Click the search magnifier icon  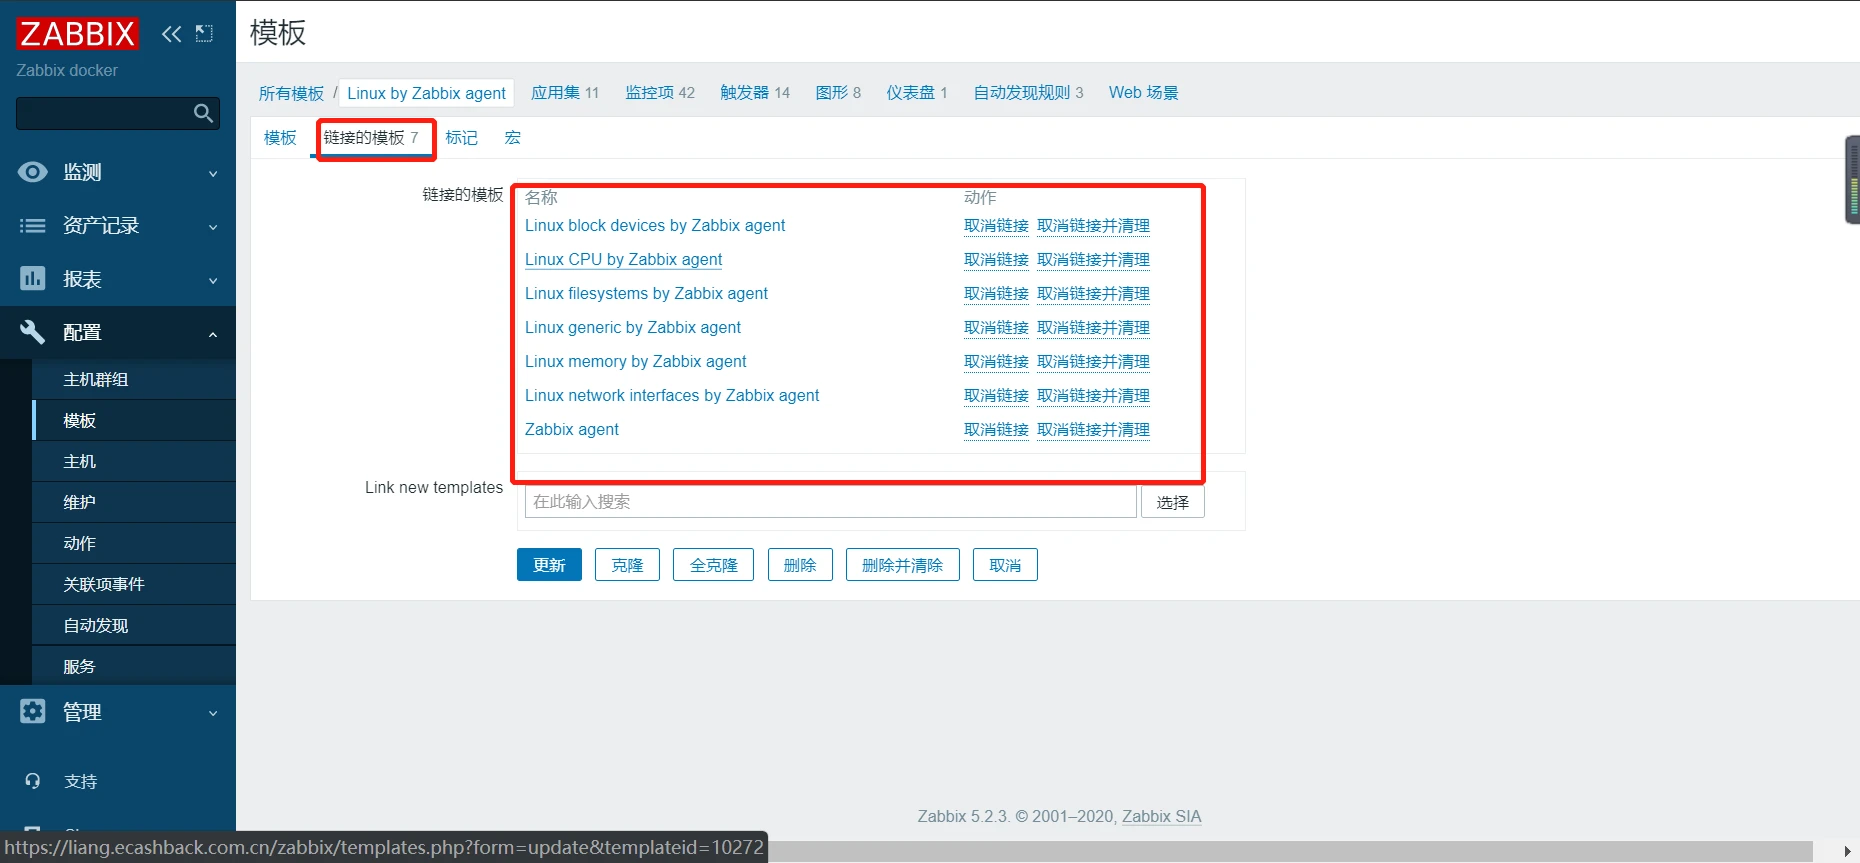[203, 113]
